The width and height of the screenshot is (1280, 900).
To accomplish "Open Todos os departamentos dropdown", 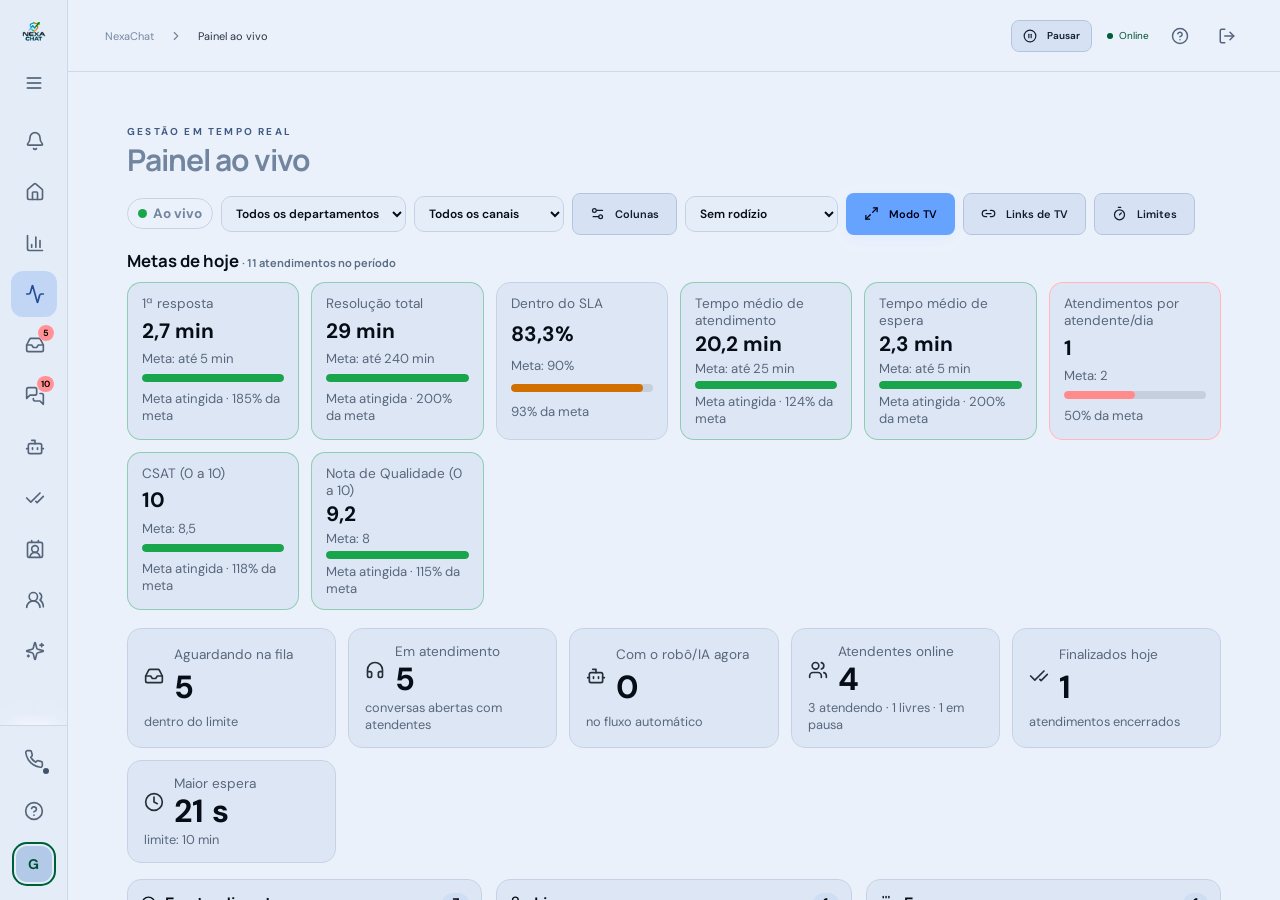I will (x=313, y=214).
